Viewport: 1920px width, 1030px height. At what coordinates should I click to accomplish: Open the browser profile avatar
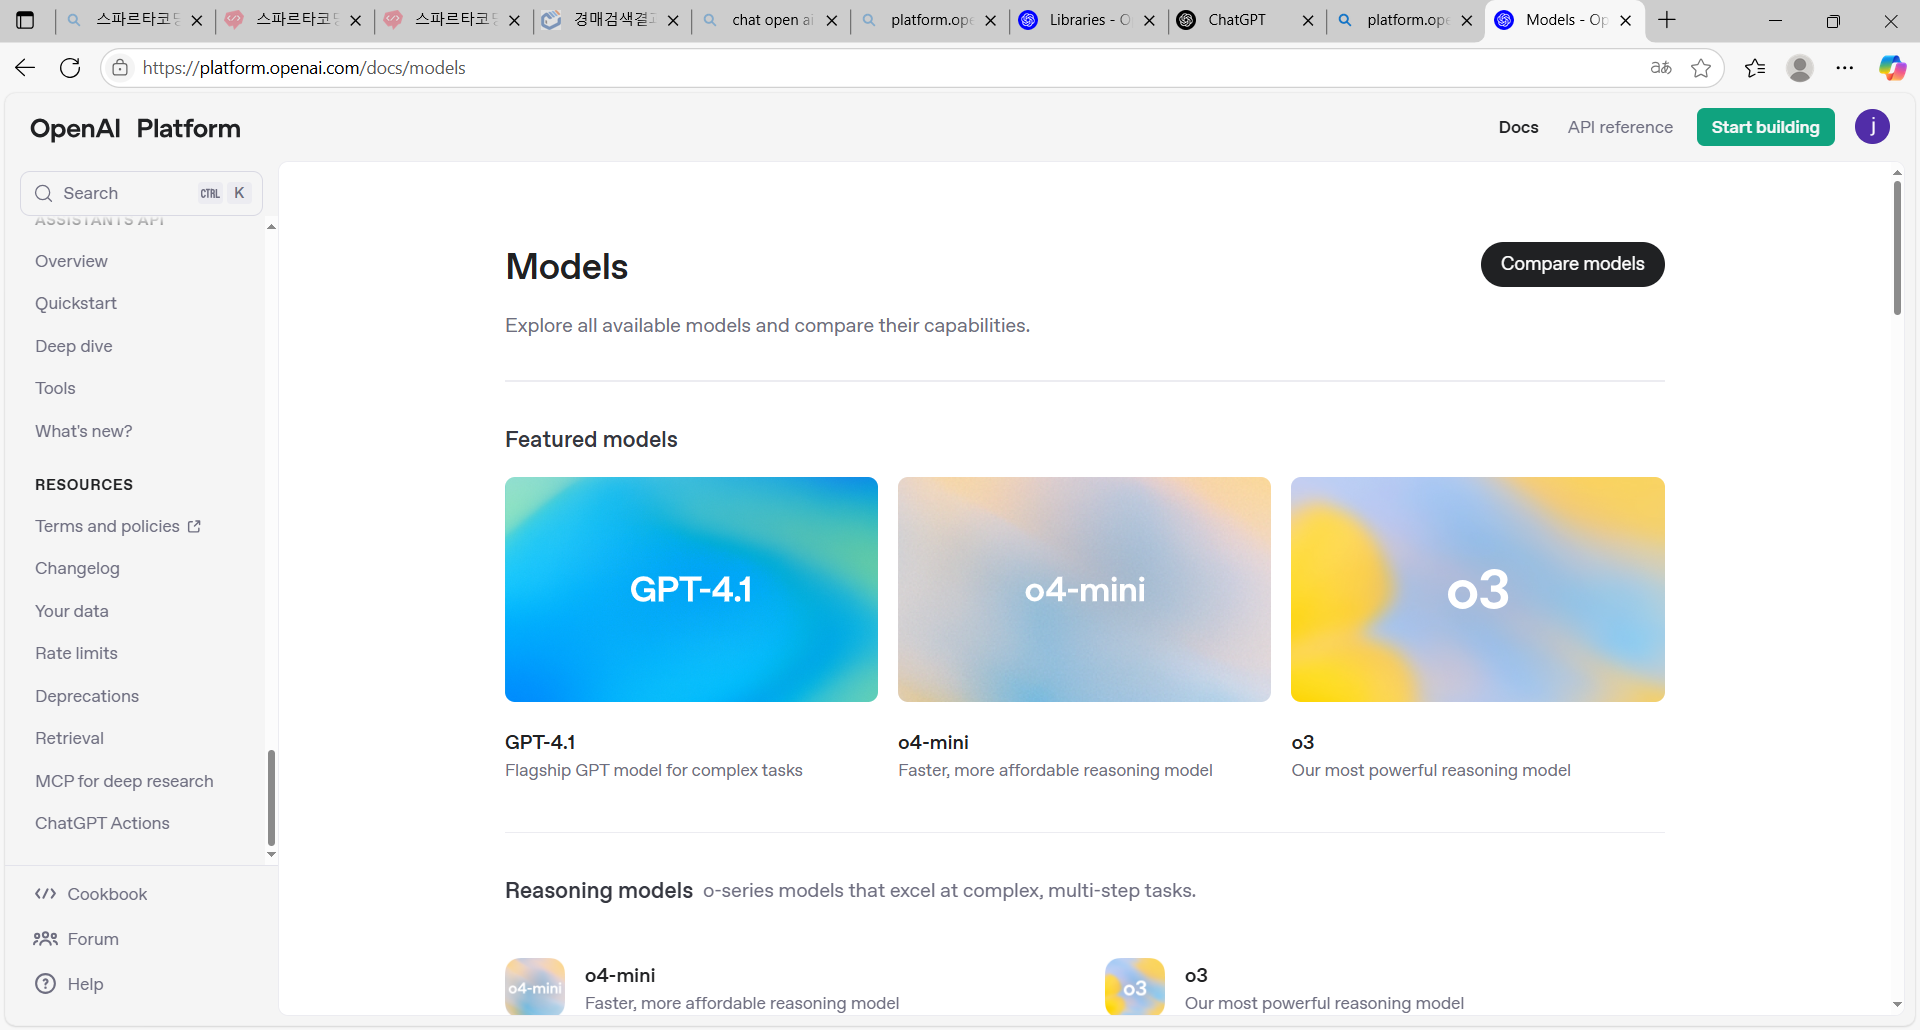(x=1800, y=68)
